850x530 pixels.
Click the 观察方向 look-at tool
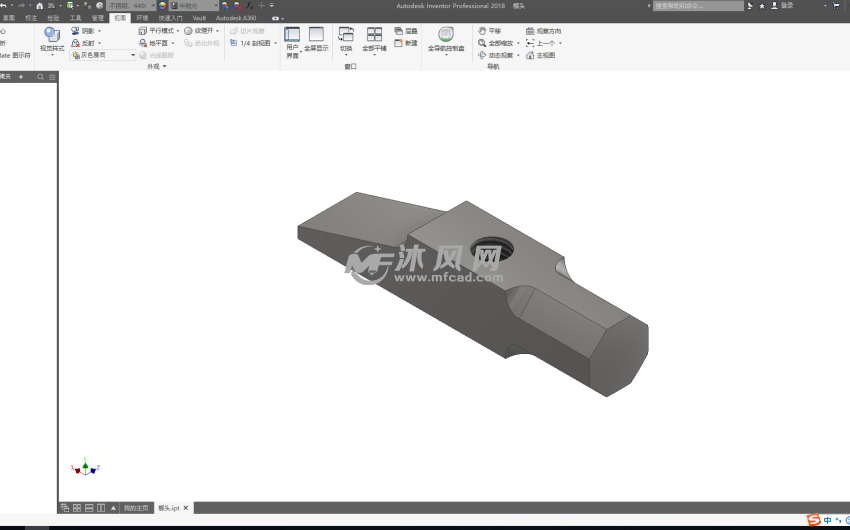(x=543, y=31)
